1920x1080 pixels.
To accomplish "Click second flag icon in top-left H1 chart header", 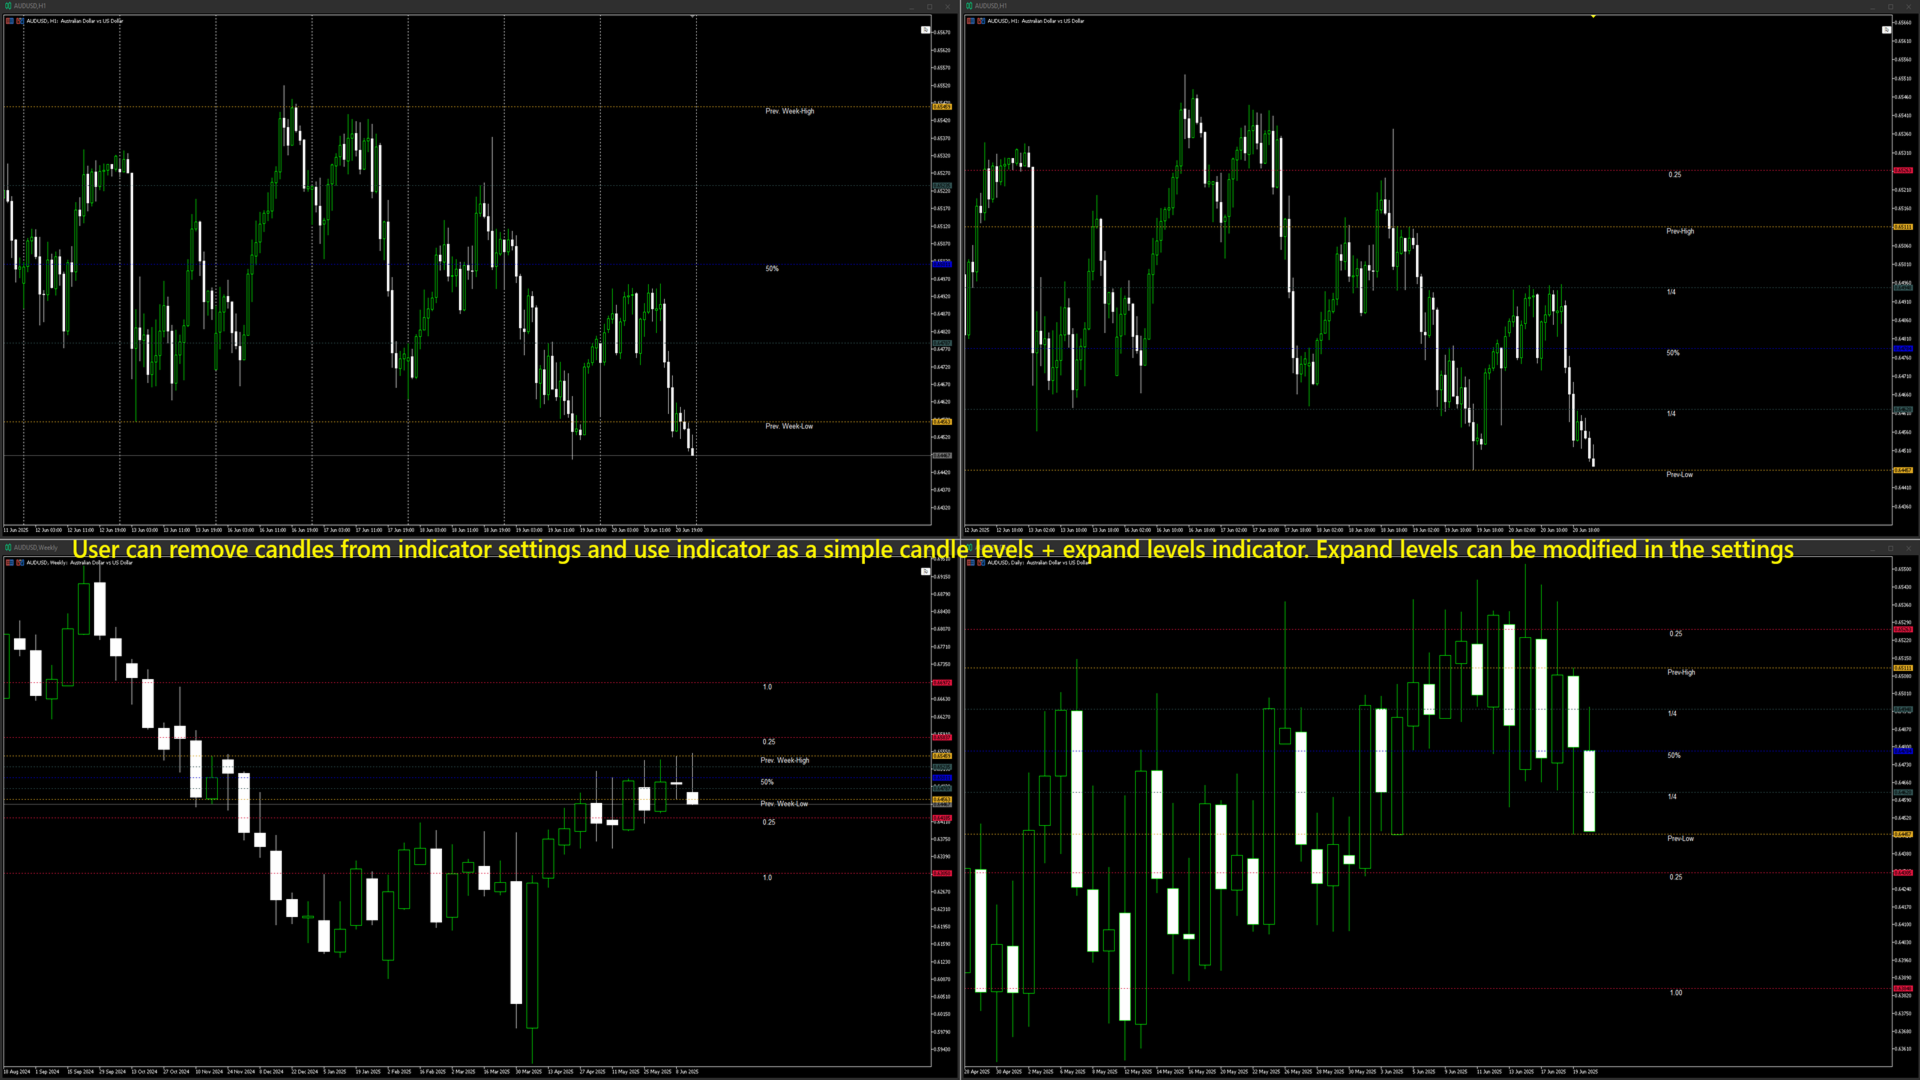I will (20, 20).
